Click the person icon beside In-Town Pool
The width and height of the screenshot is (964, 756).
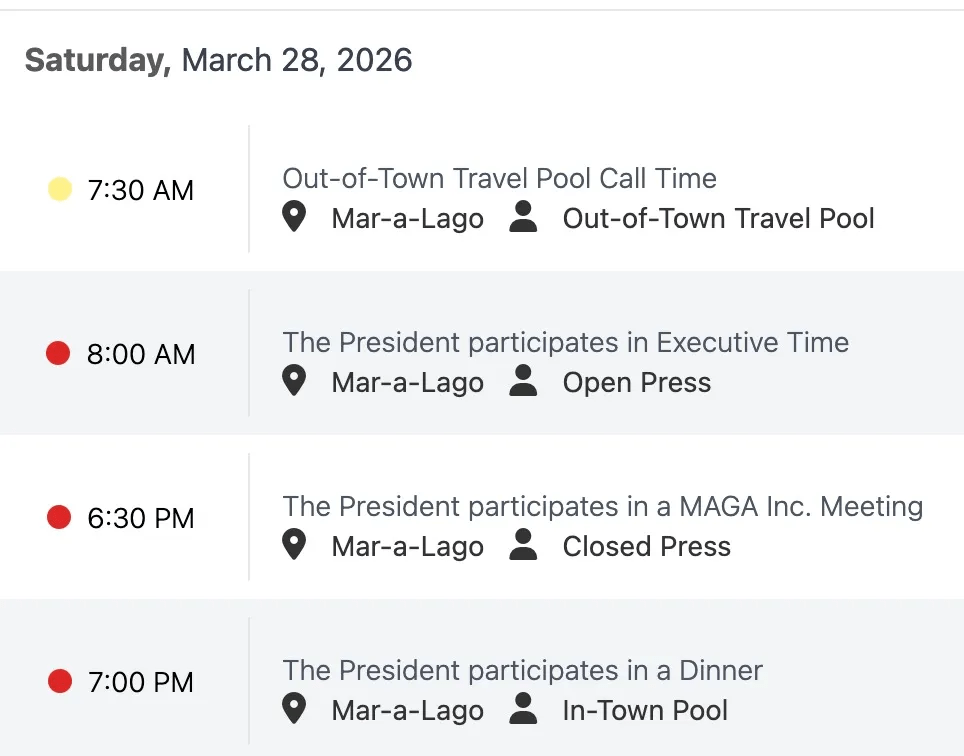coord(523,709)
